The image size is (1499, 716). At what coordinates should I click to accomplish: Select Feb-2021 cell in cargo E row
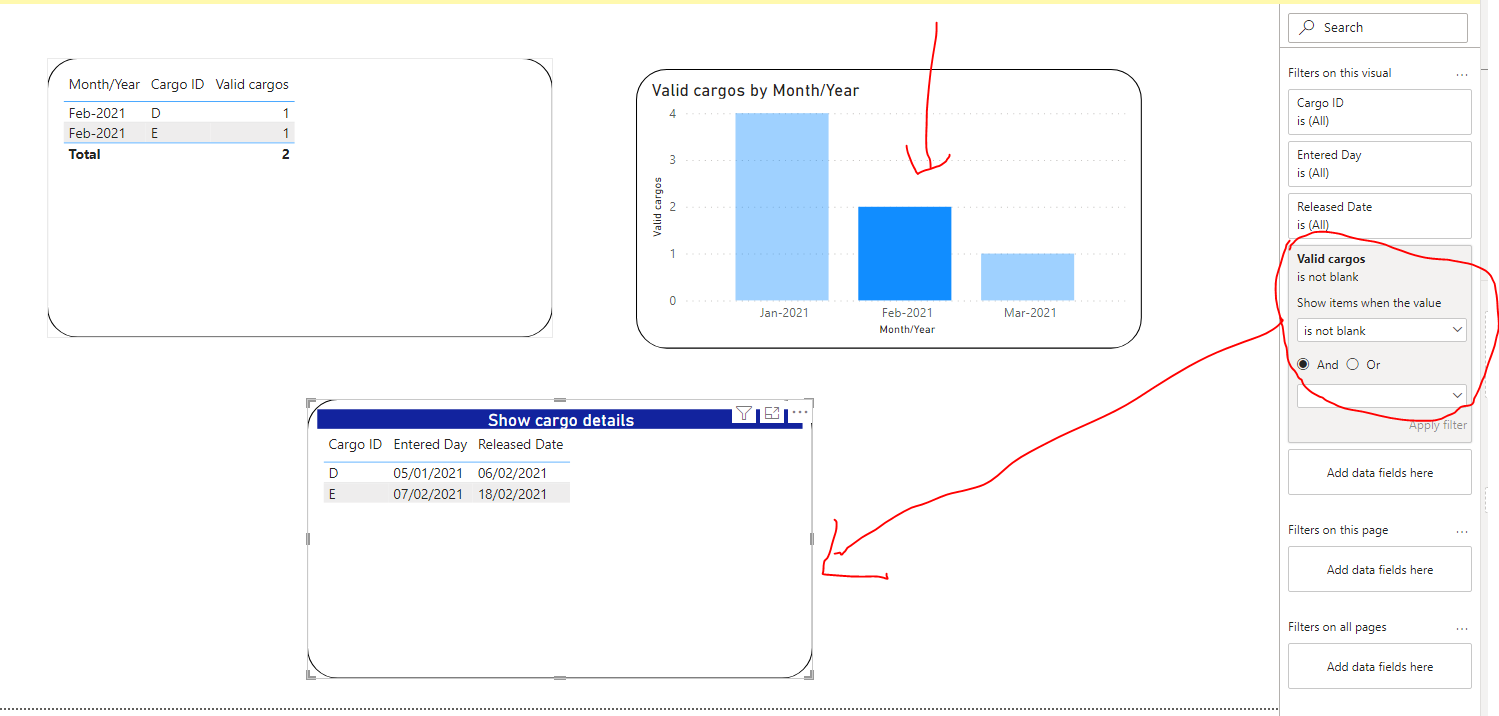pos(97,133)
